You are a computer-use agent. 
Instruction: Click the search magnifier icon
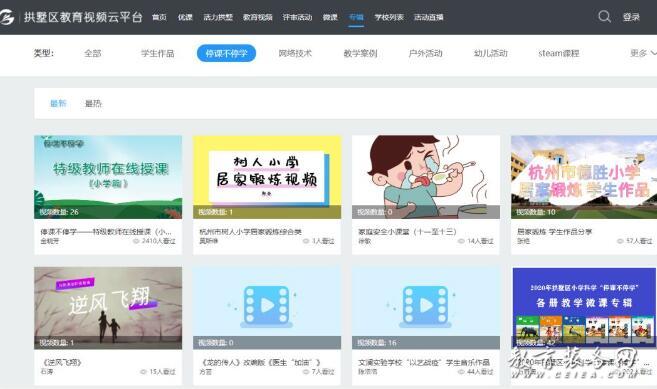pos(604,16)
